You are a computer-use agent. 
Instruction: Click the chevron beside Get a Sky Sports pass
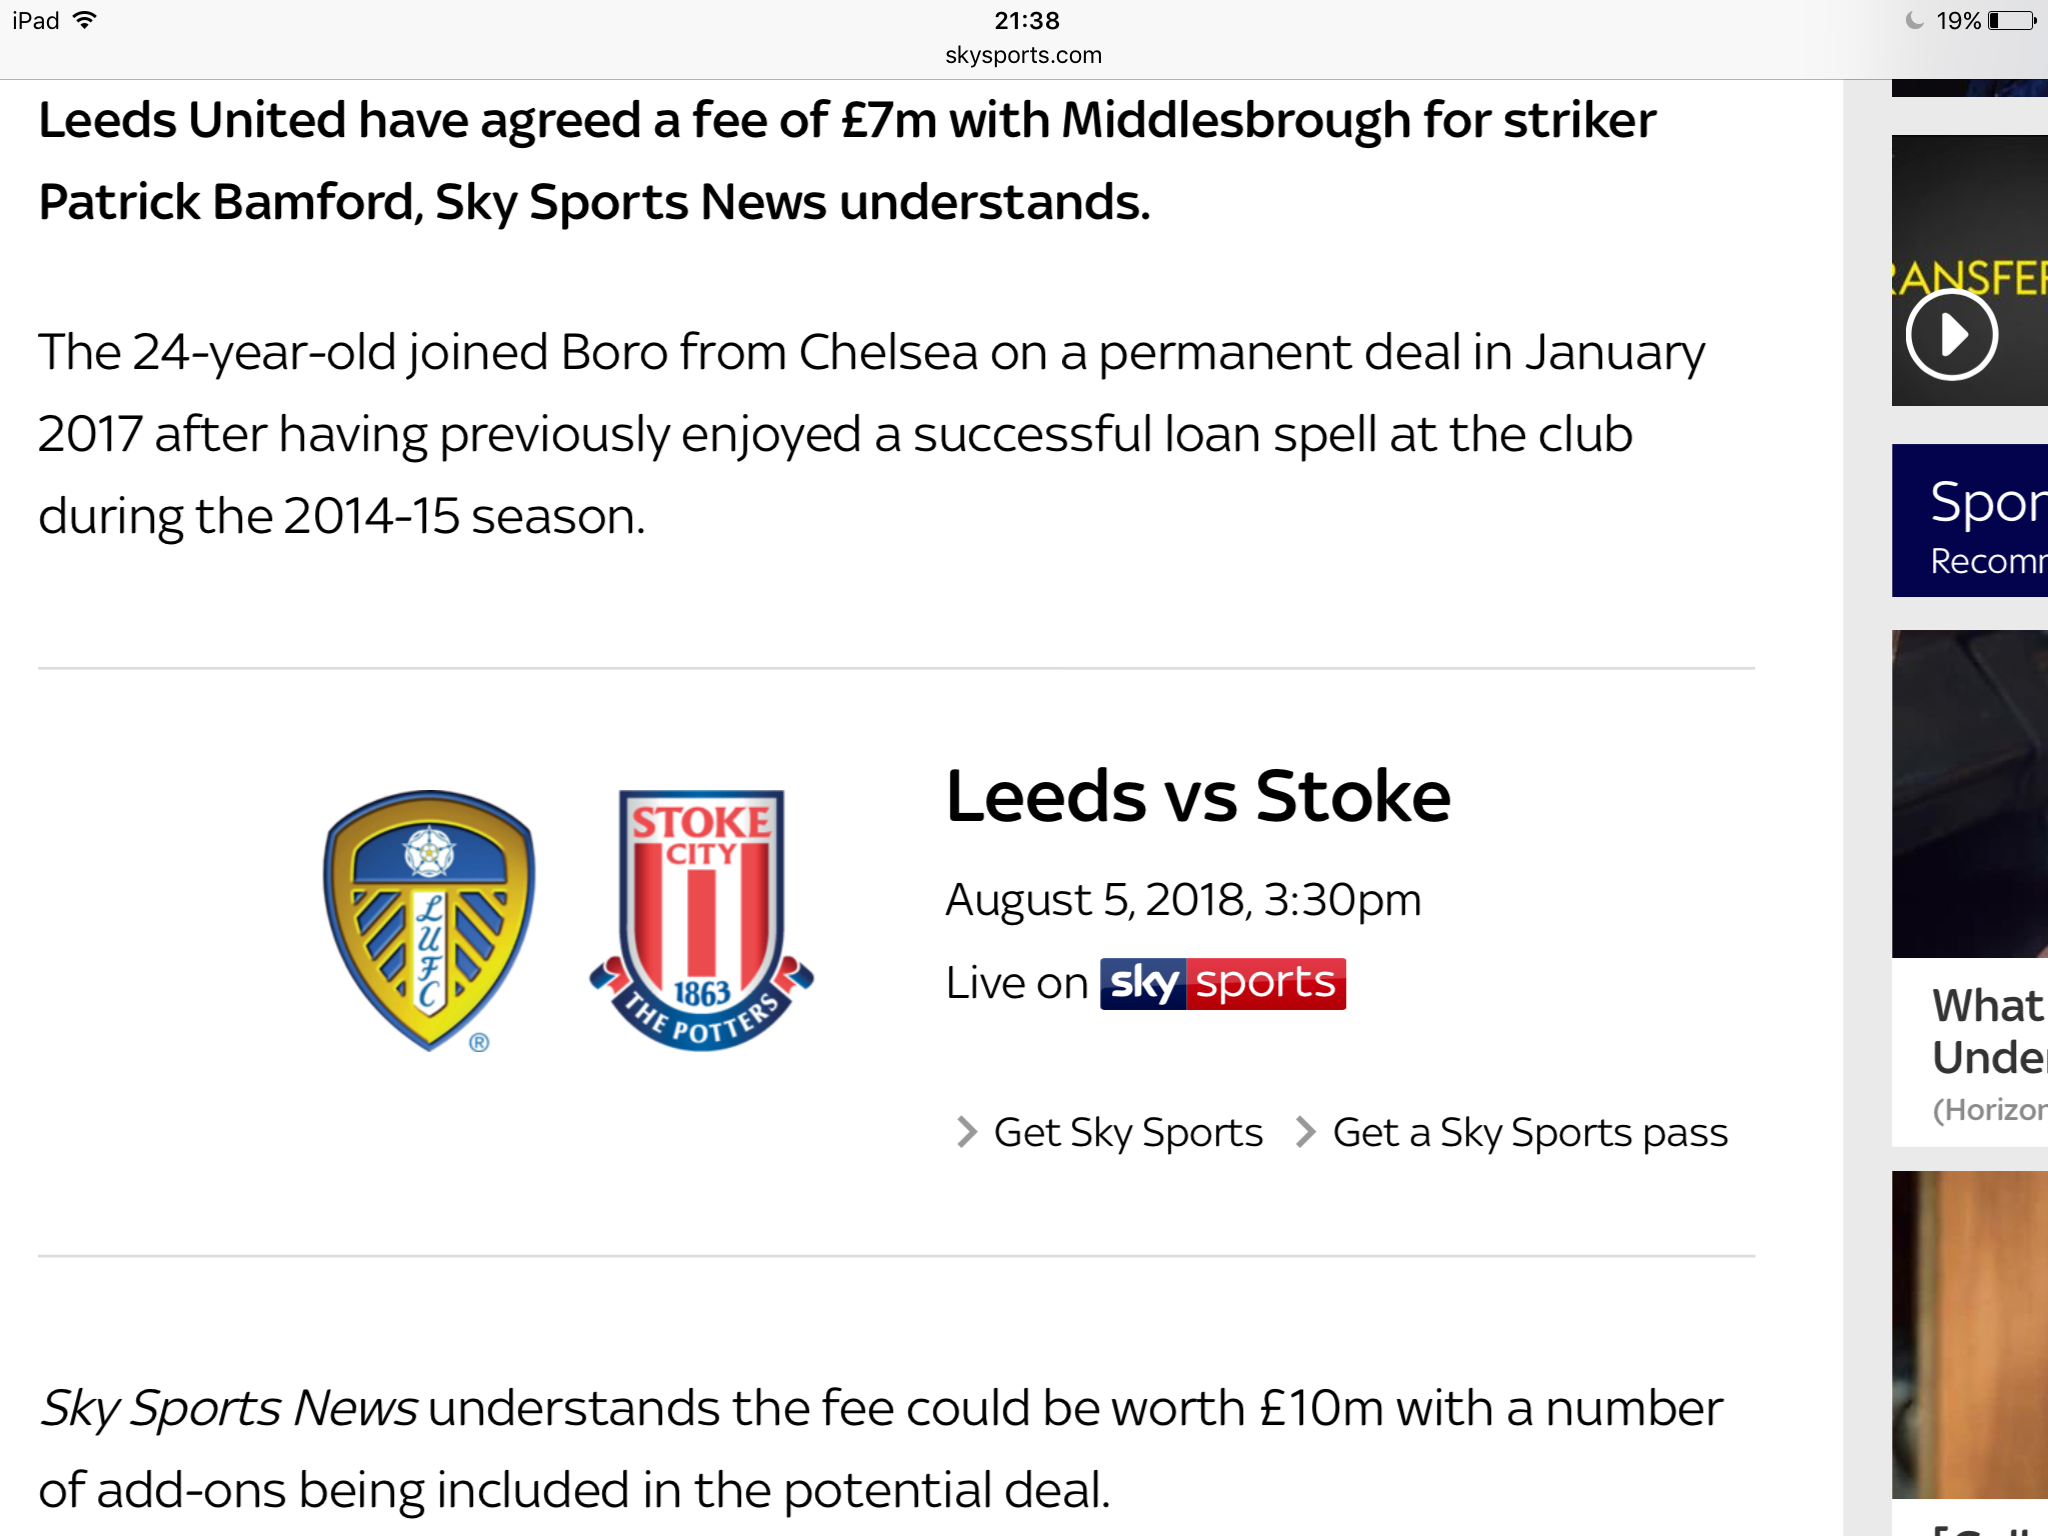pos(1304,1132)
